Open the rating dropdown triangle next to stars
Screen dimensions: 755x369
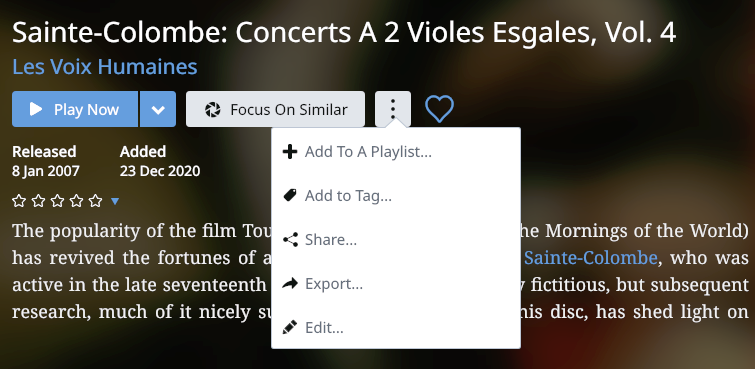(x=115, y=201)
